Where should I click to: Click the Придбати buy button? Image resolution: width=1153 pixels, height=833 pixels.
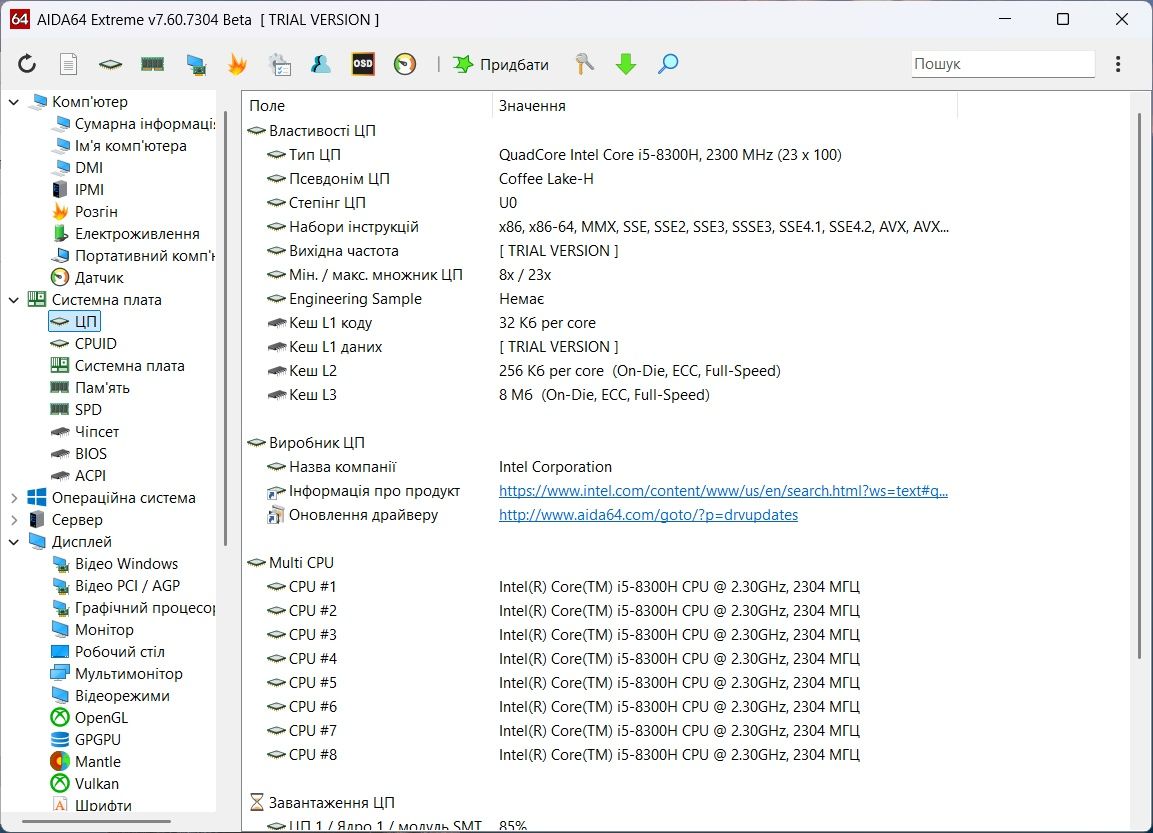tap(501, 64)
